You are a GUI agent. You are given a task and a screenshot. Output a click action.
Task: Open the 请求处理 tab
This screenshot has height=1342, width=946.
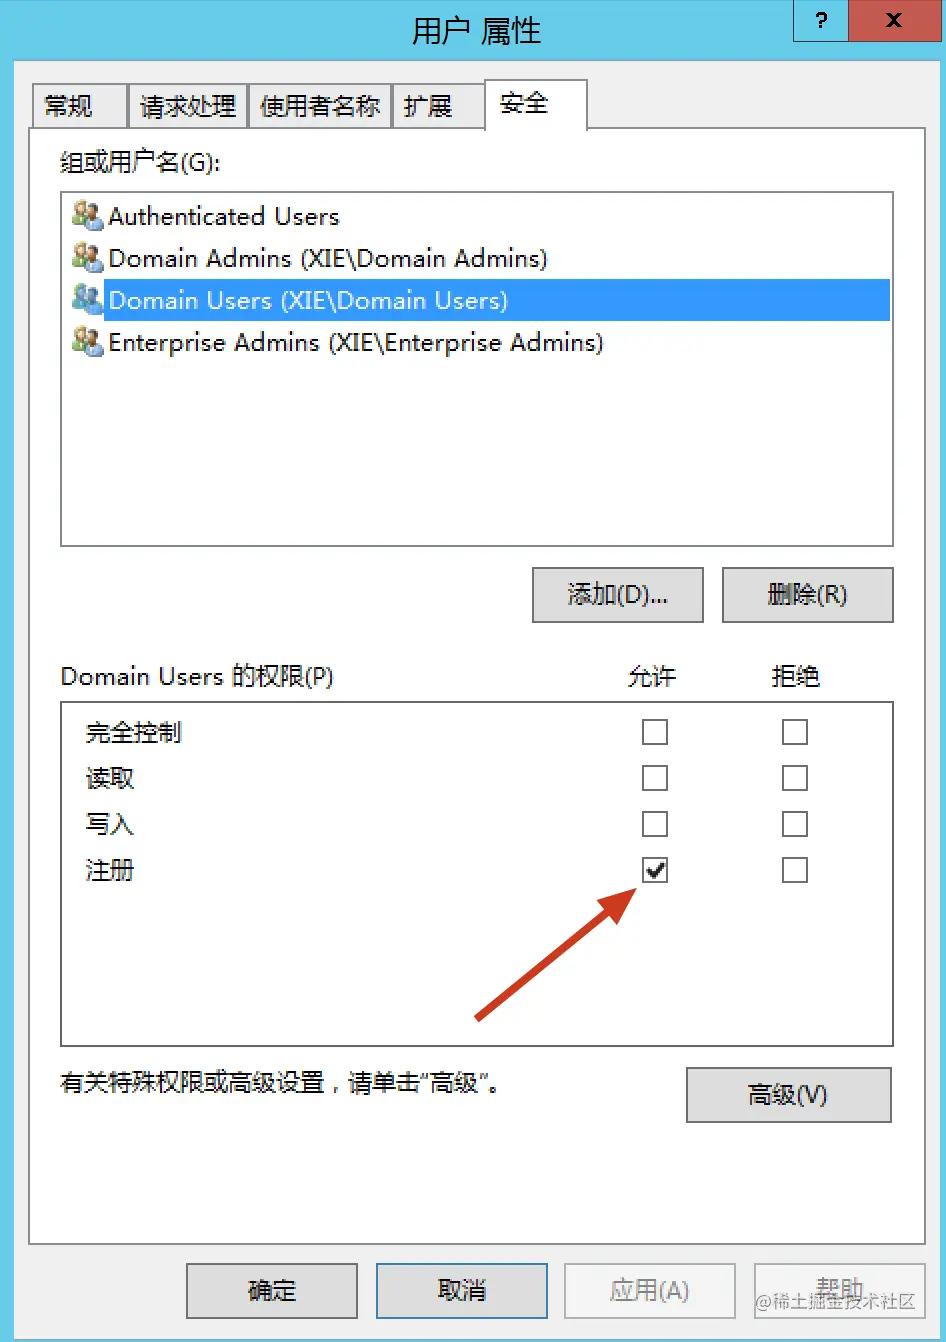tap(188, 106)
